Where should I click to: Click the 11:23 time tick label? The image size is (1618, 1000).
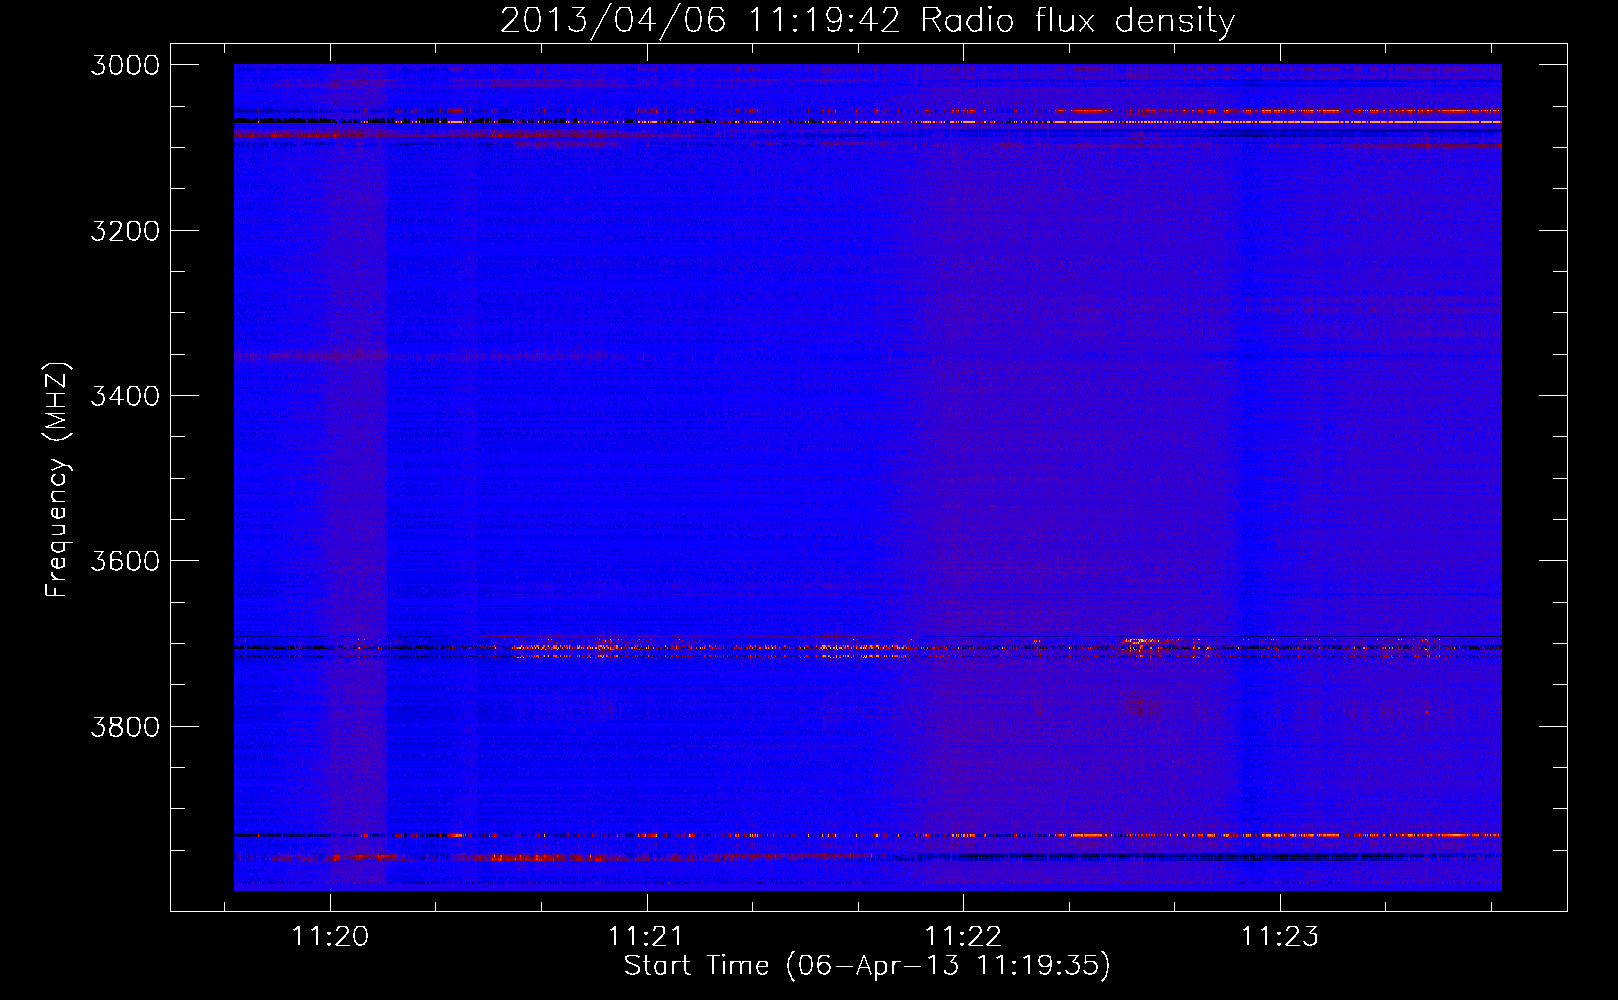tap(1280, 937)
